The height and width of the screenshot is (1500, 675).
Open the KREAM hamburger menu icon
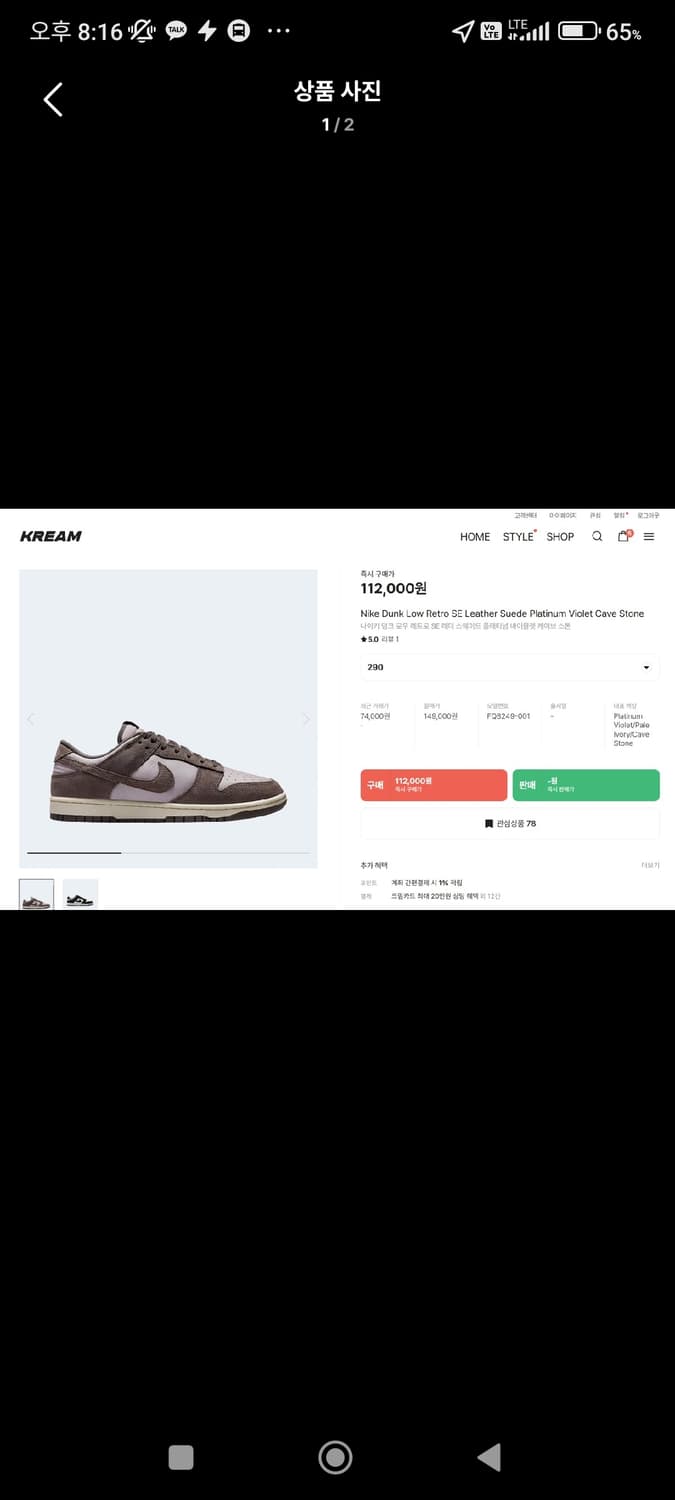coord(649,536)
